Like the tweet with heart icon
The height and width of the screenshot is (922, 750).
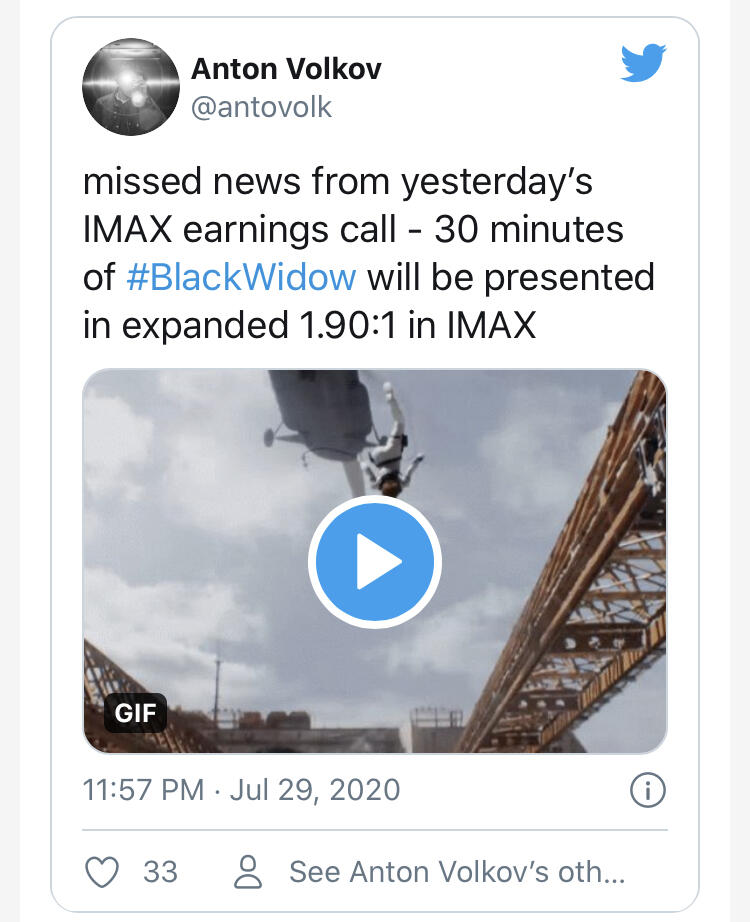[x=102, y=872]
